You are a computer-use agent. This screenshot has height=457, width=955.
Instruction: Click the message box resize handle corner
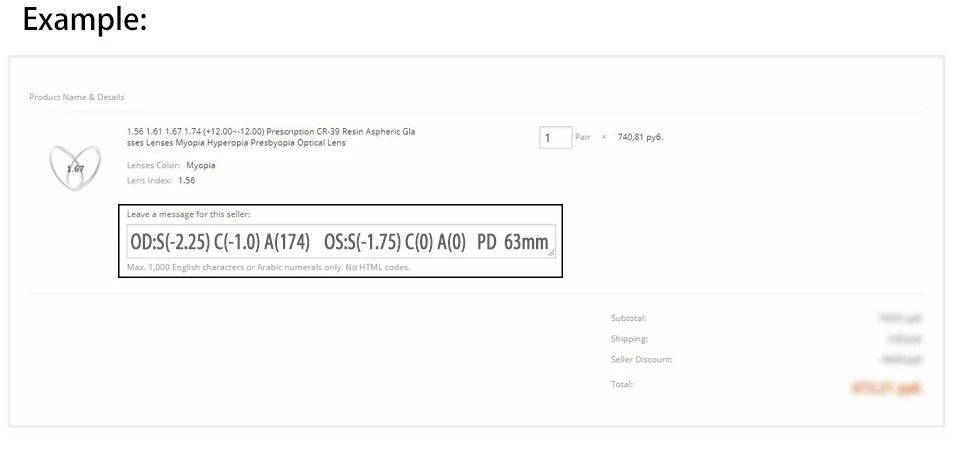(551, 254)
